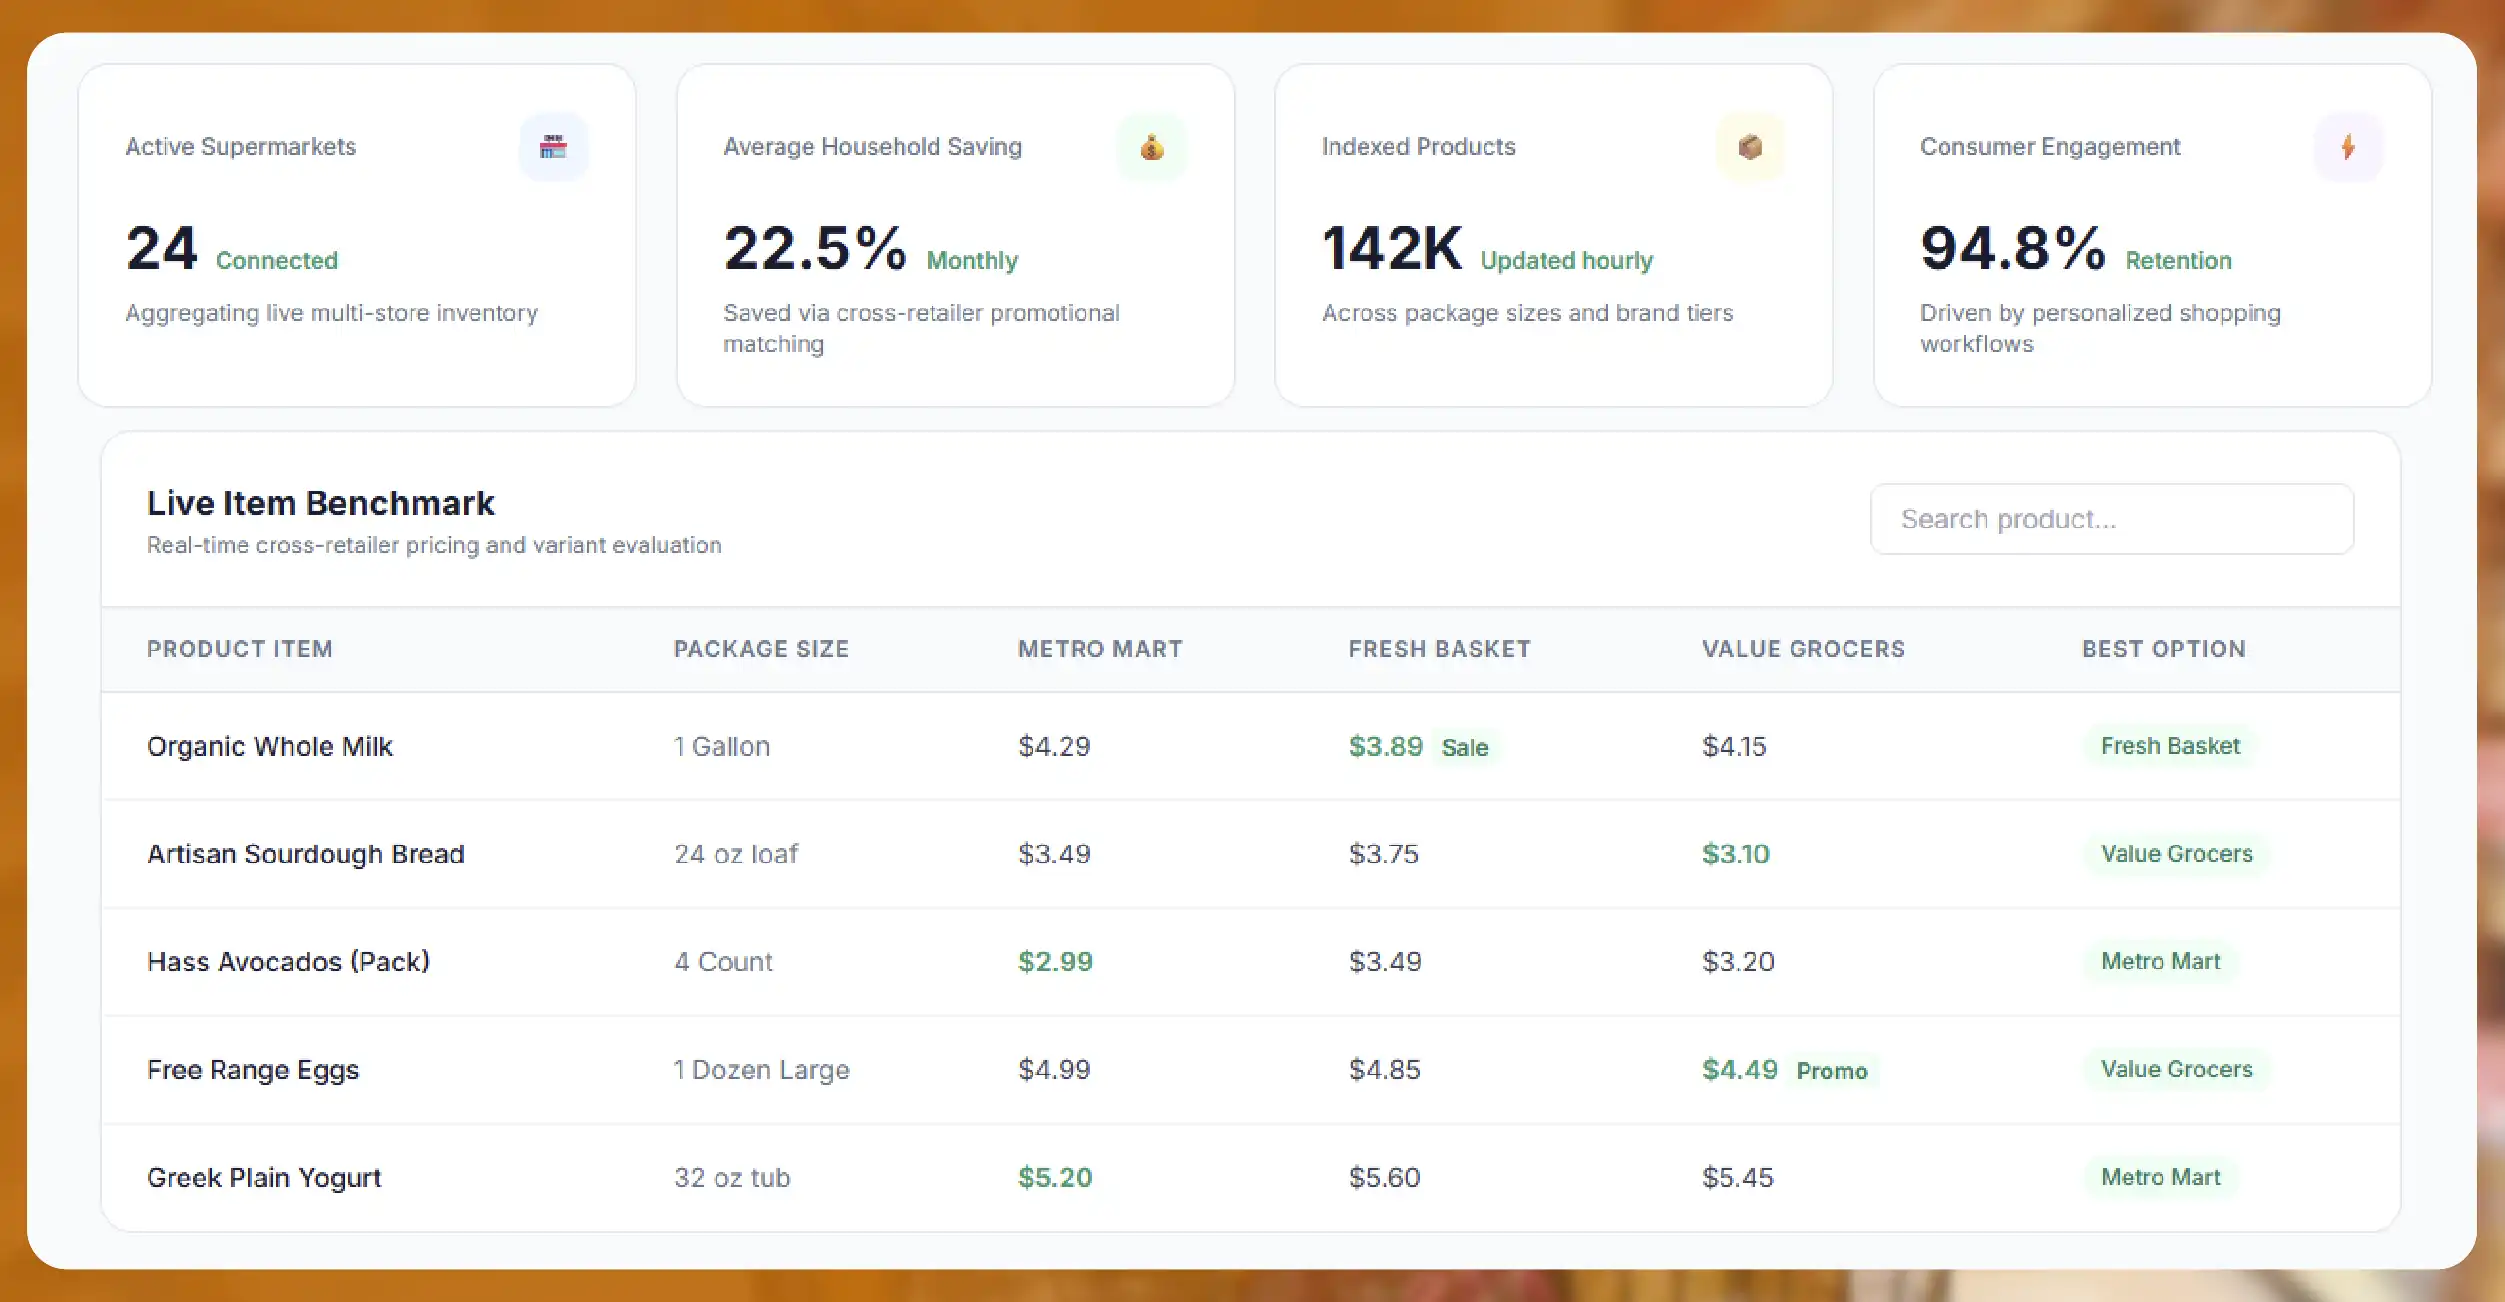This screenshot has width=2505, height=1302.
Task: Click the FRESH BASKET column header
Action: [1439, 649]
